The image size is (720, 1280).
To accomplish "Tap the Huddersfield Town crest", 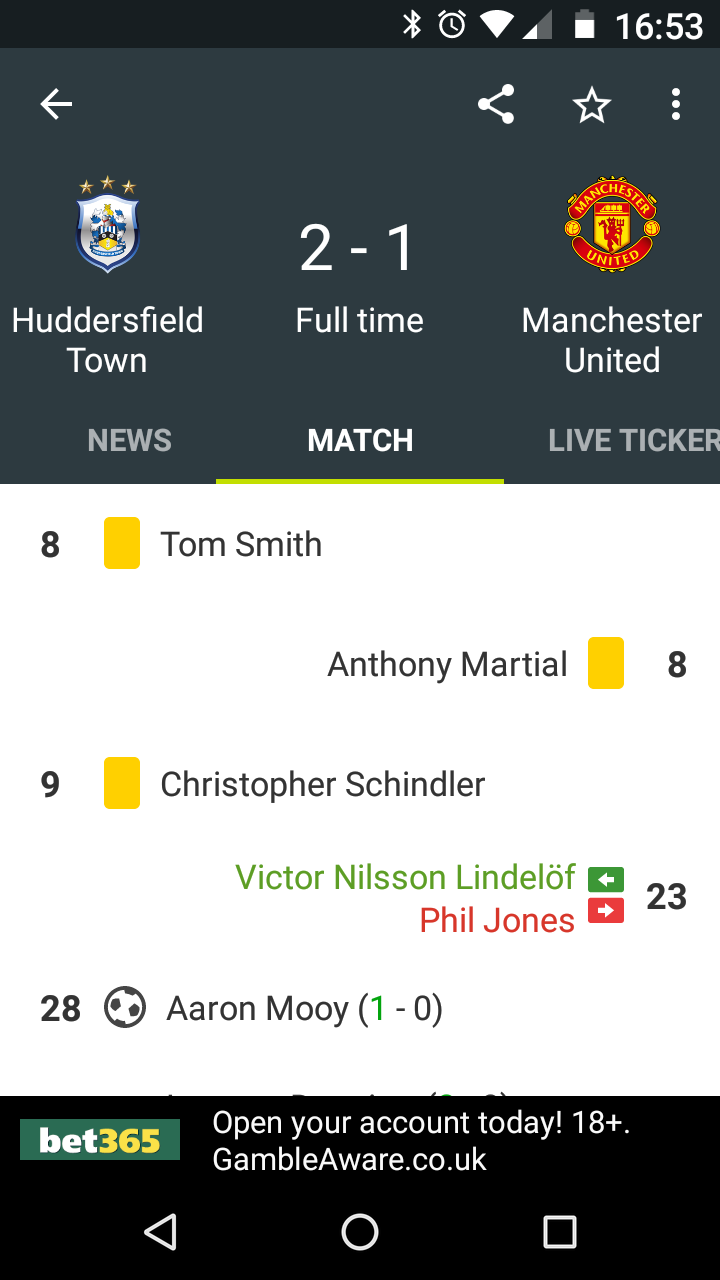I will (107, 226).
